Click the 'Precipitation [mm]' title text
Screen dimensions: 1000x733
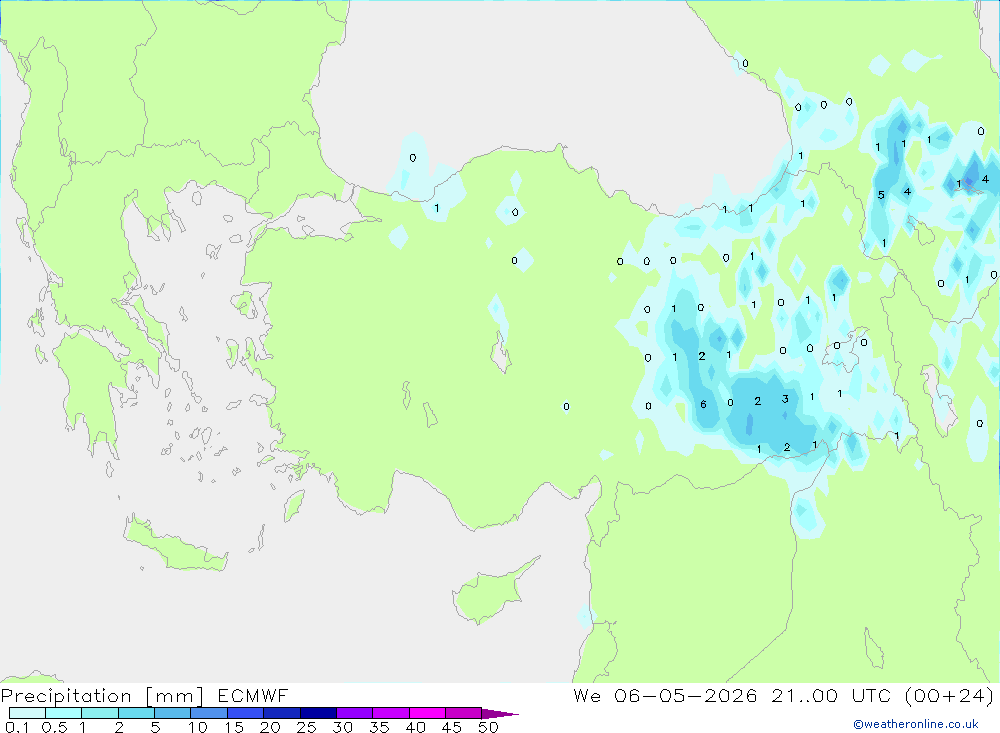102,696
